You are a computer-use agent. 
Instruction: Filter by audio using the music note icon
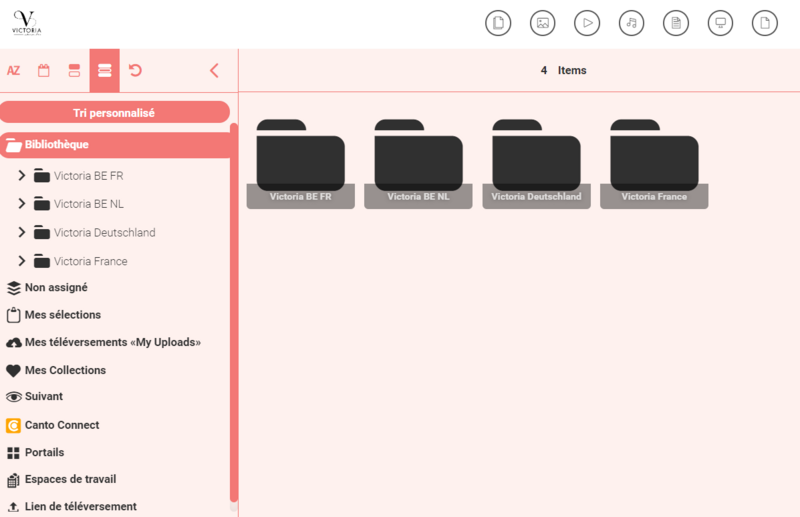(x=631, y=22)
